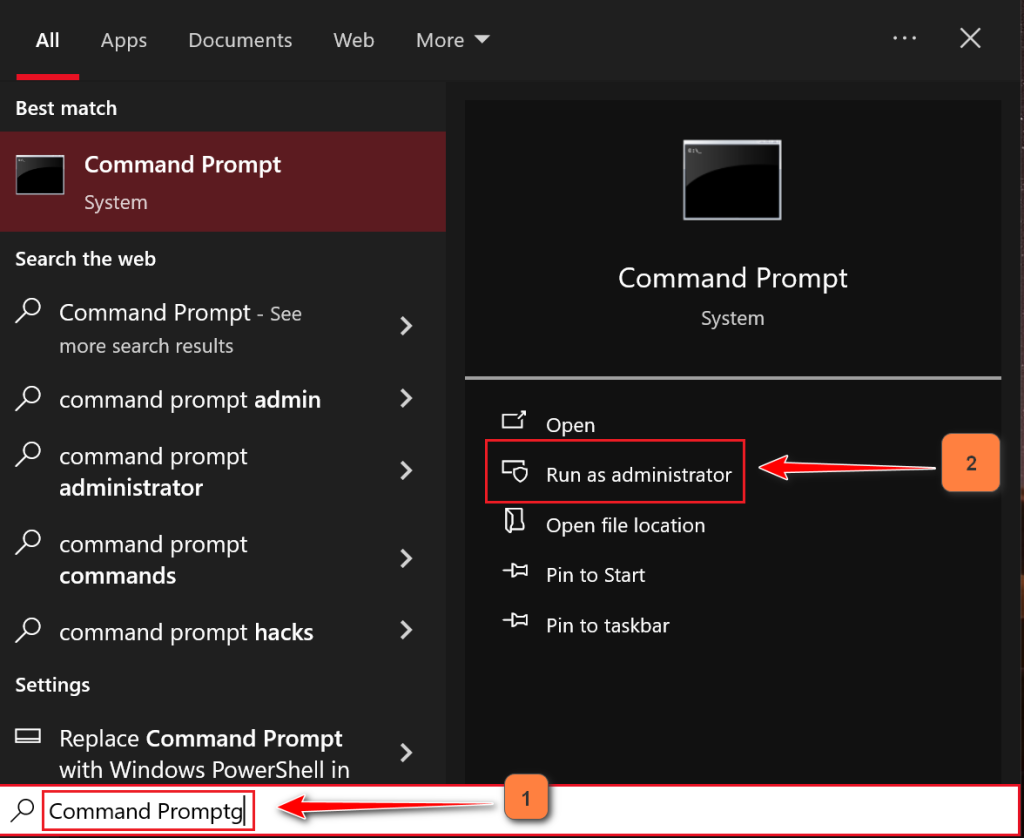Click the Command Prompt icon in Best match
Image resolution: width=1024 pixels, height=838 pixels.
(x=40, y=175)
